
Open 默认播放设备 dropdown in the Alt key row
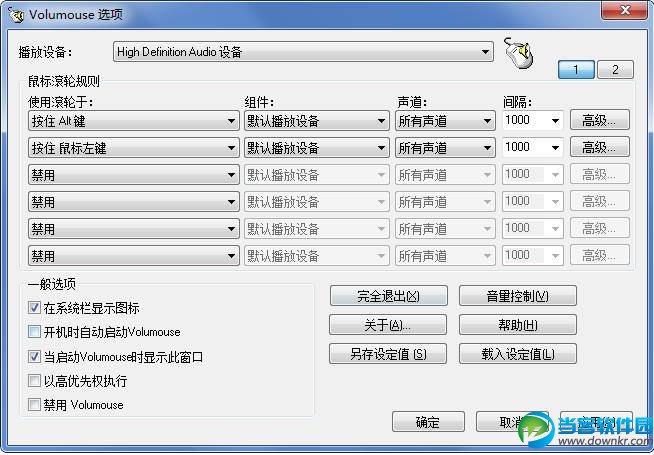(x=317, y=121)
